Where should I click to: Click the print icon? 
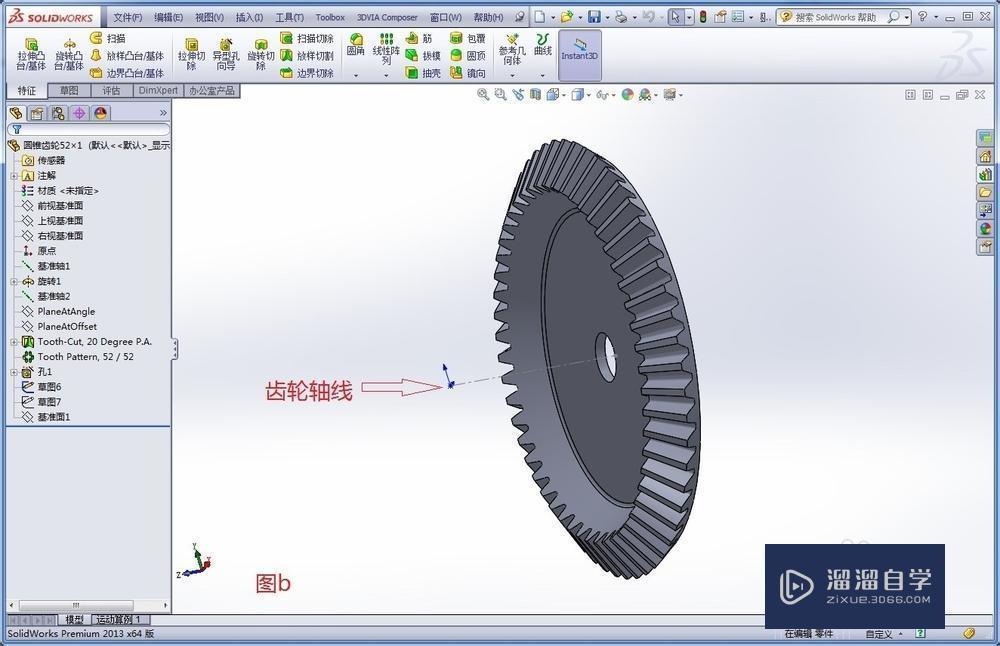pyautogui.click(x=621, y=17)
